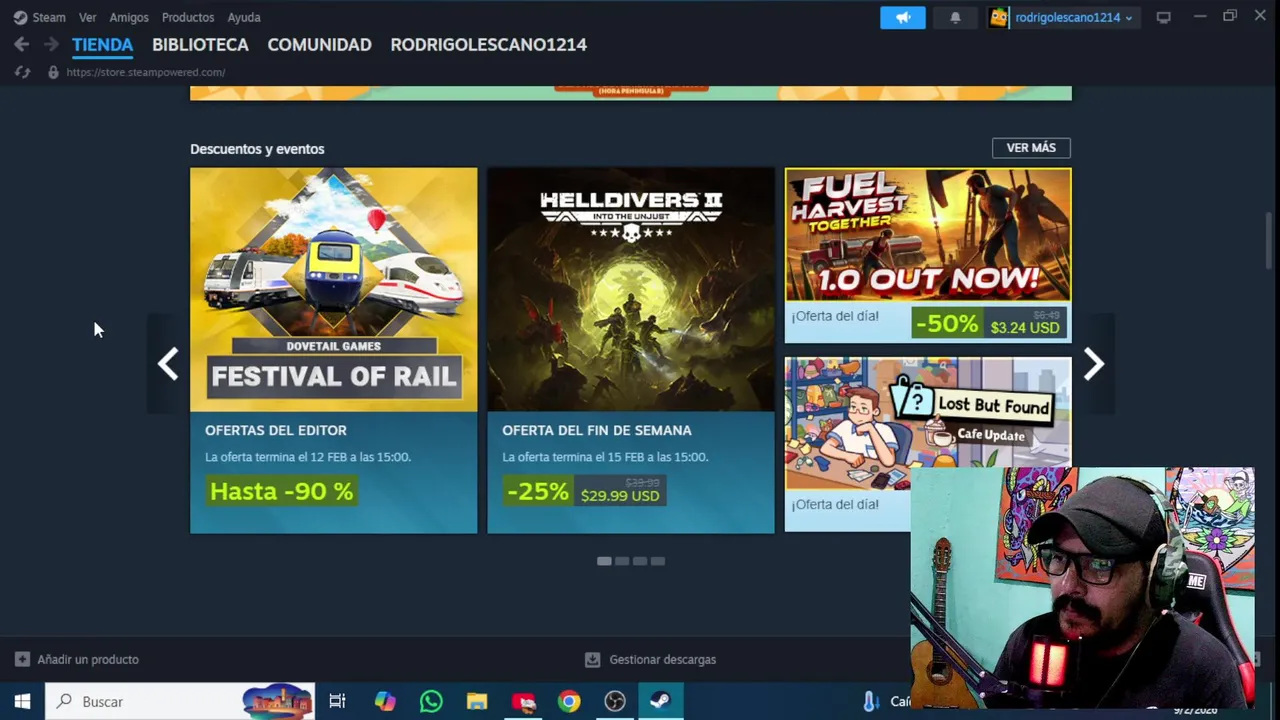1280x720 pixels.
Task: Click the search highlight city illustration
Action: click(277, 701)
